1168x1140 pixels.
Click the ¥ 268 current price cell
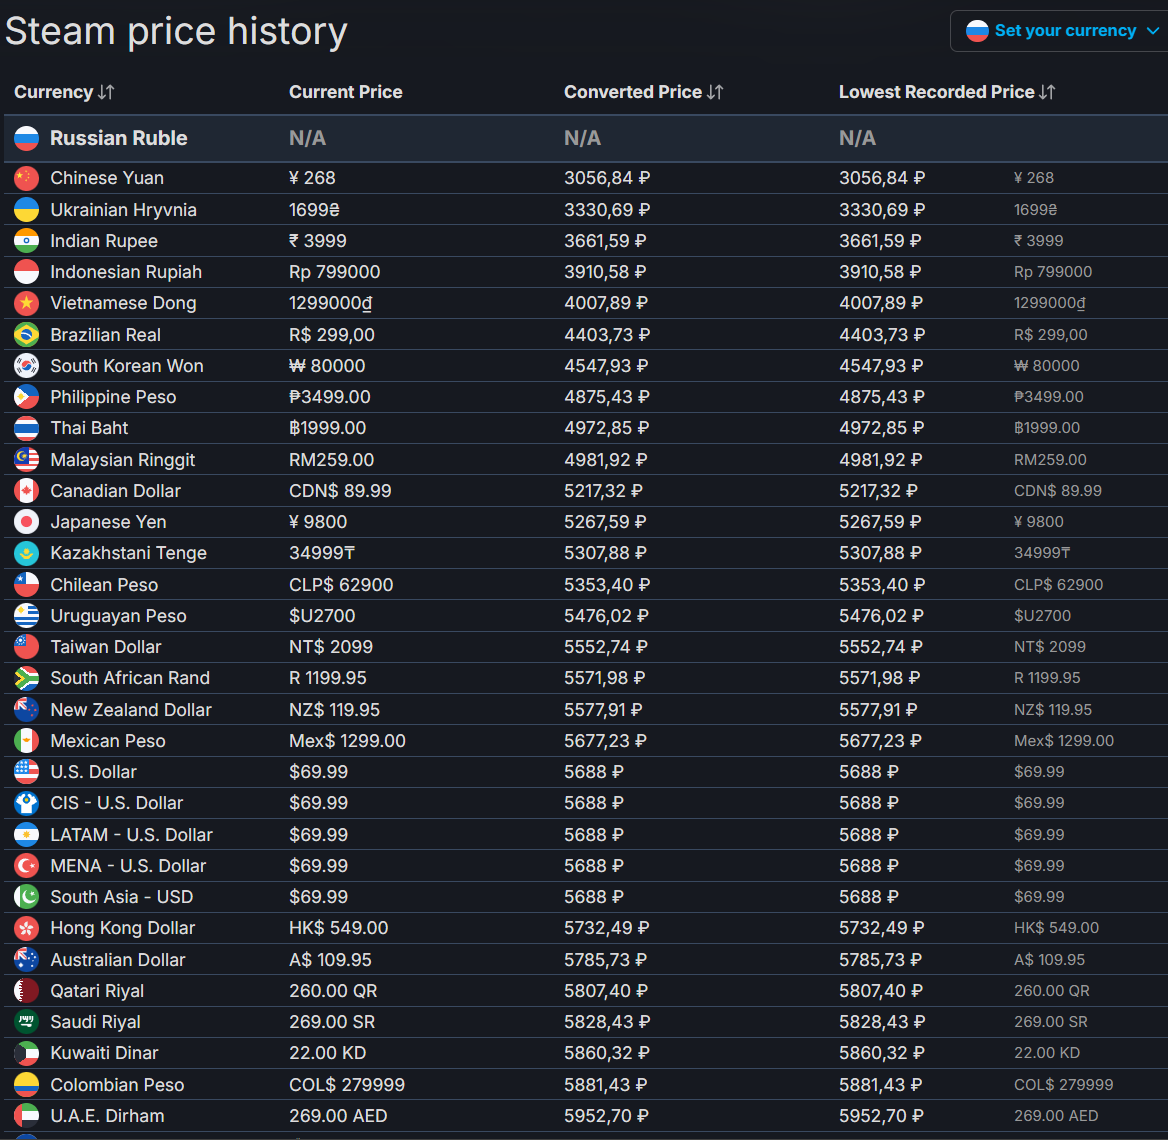pos(312,178)
